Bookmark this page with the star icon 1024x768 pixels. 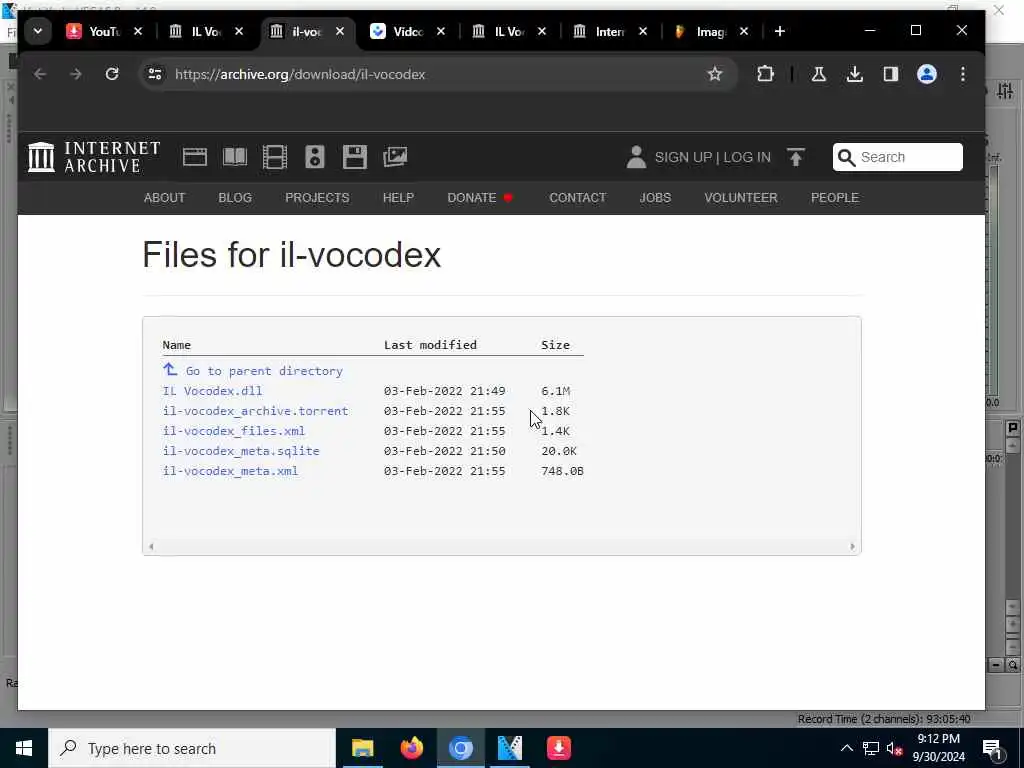(x=714, y=74)
